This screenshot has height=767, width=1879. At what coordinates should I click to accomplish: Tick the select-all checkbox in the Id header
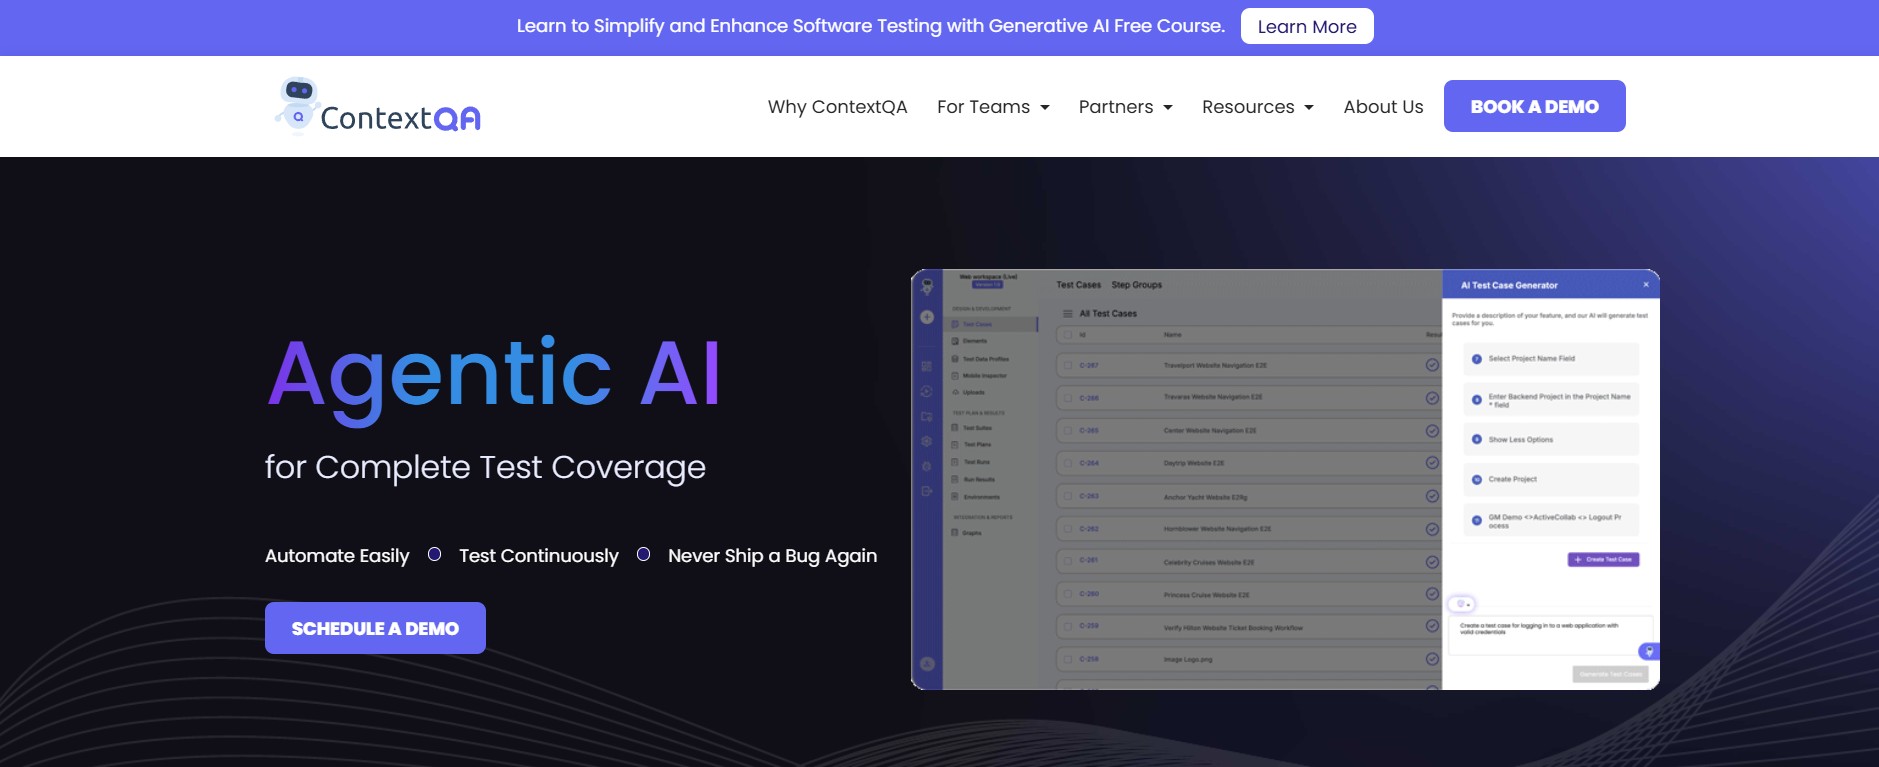1067,335
